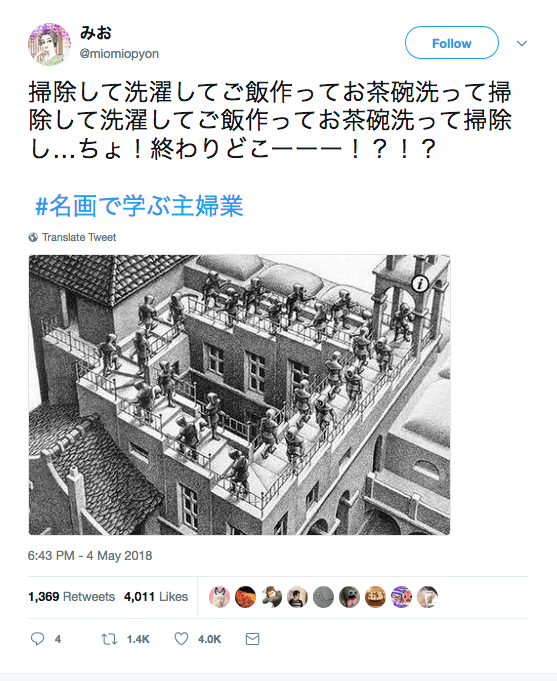The height and width of the screenshot is (681, 557).
Task: Retweet using the retweet arrows icon
Action: [x=109, y=639]
